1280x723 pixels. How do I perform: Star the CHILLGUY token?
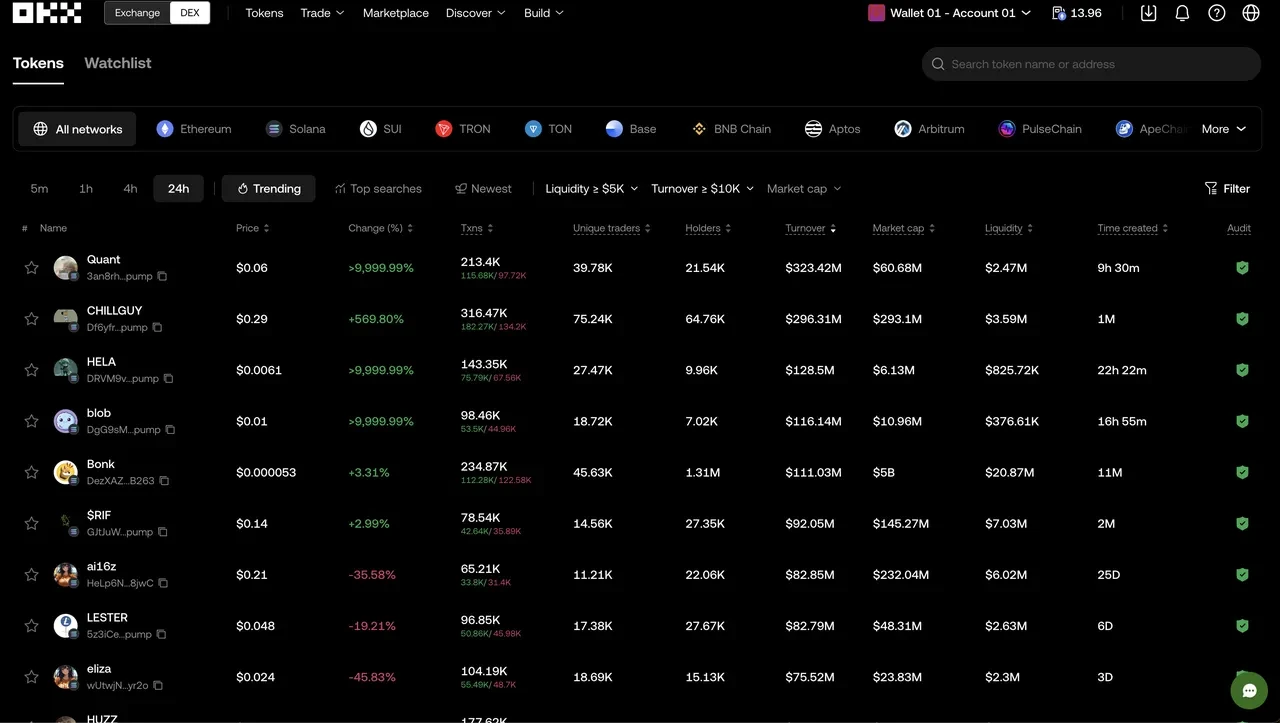coord(31,319)
